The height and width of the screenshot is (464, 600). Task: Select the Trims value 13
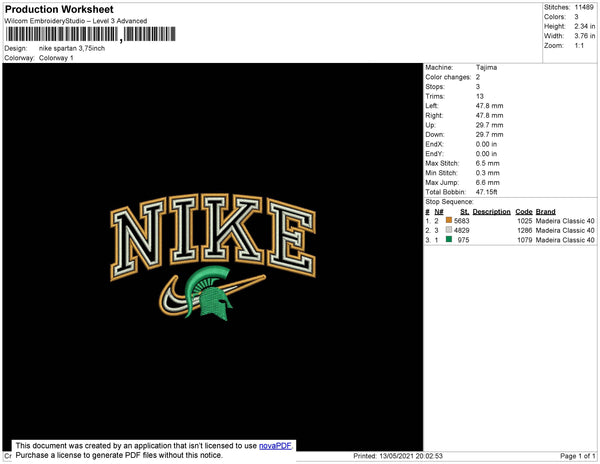[x=480, y=96]
